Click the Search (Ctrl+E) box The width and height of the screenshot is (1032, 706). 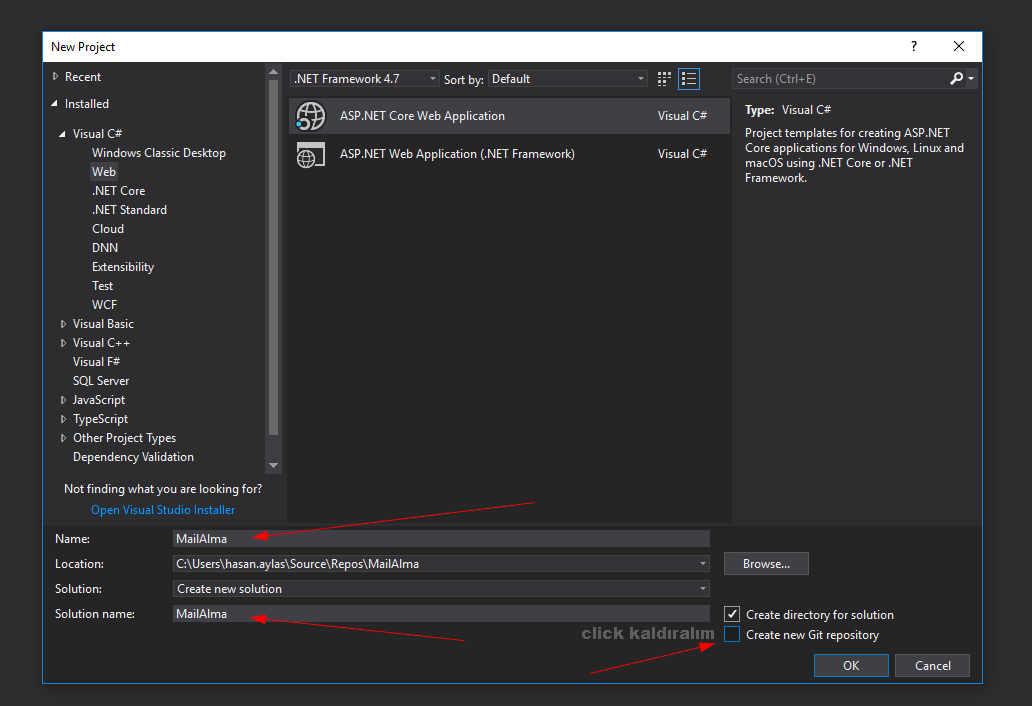click(x=840, y=79)
